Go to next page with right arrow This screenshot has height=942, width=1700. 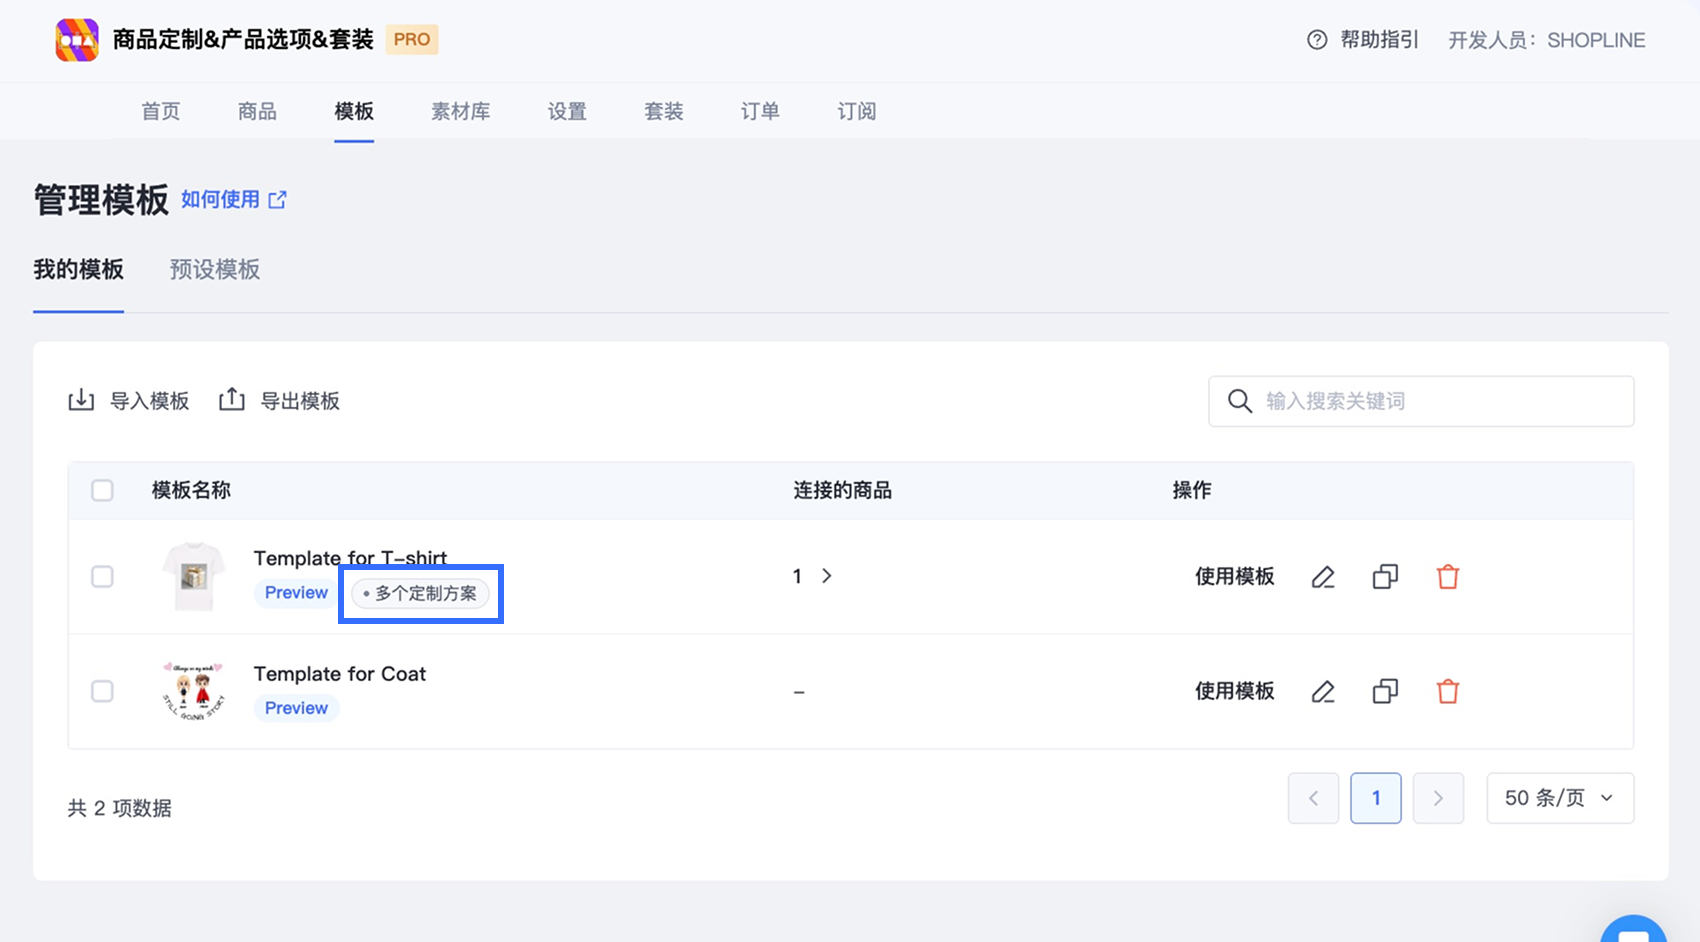pos(1438,798)
